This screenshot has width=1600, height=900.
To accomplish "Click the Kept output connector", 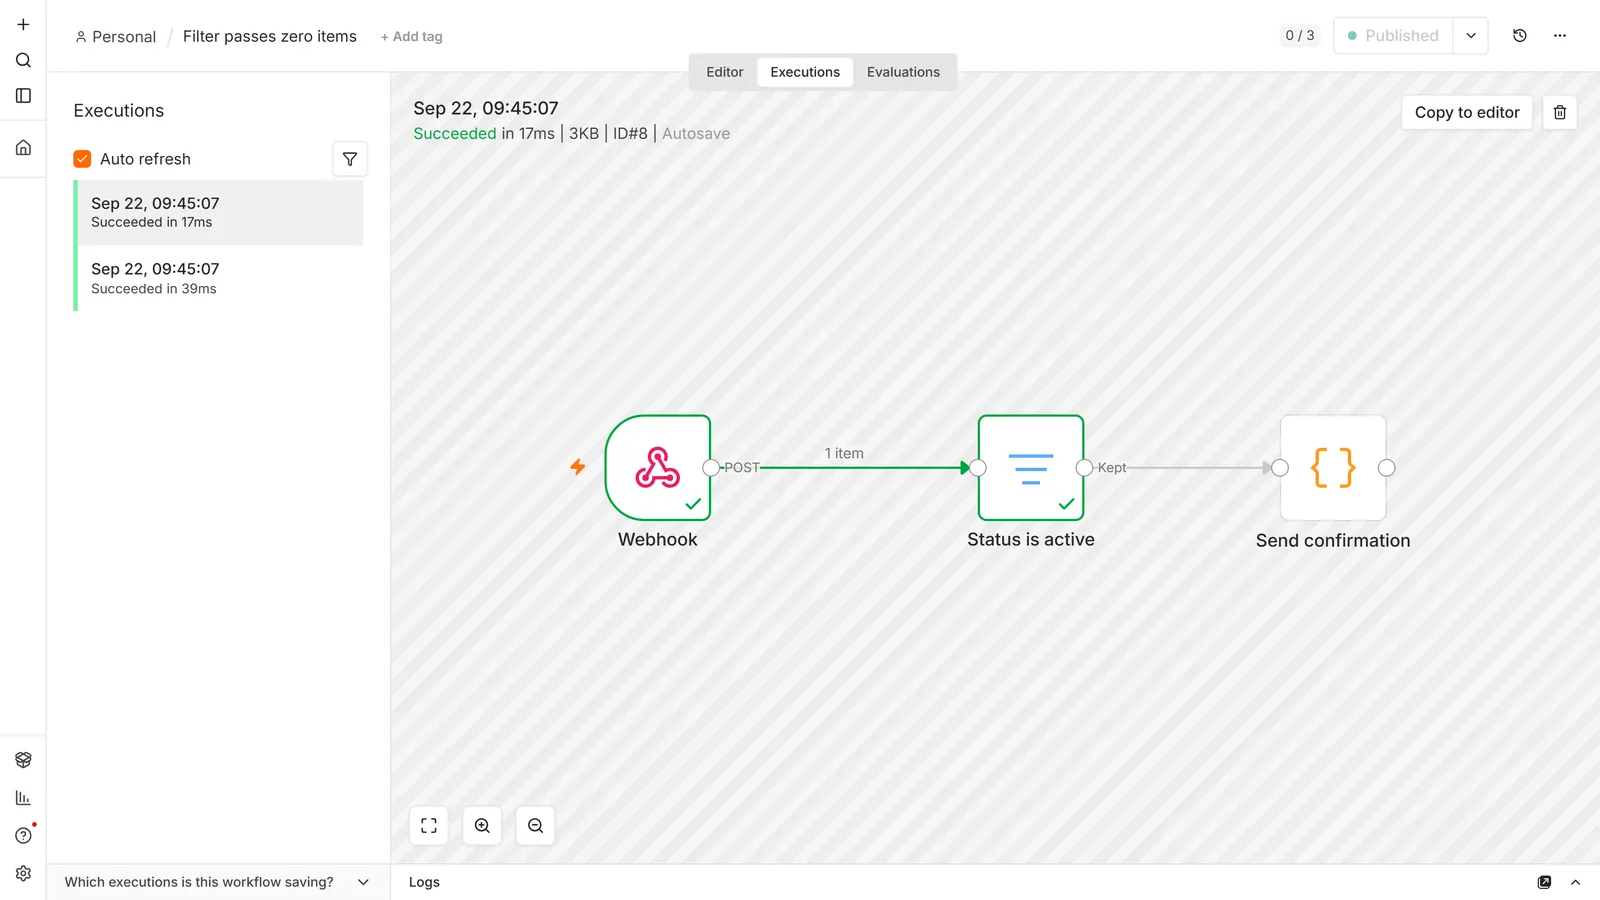I will (x=1084, y=468).
